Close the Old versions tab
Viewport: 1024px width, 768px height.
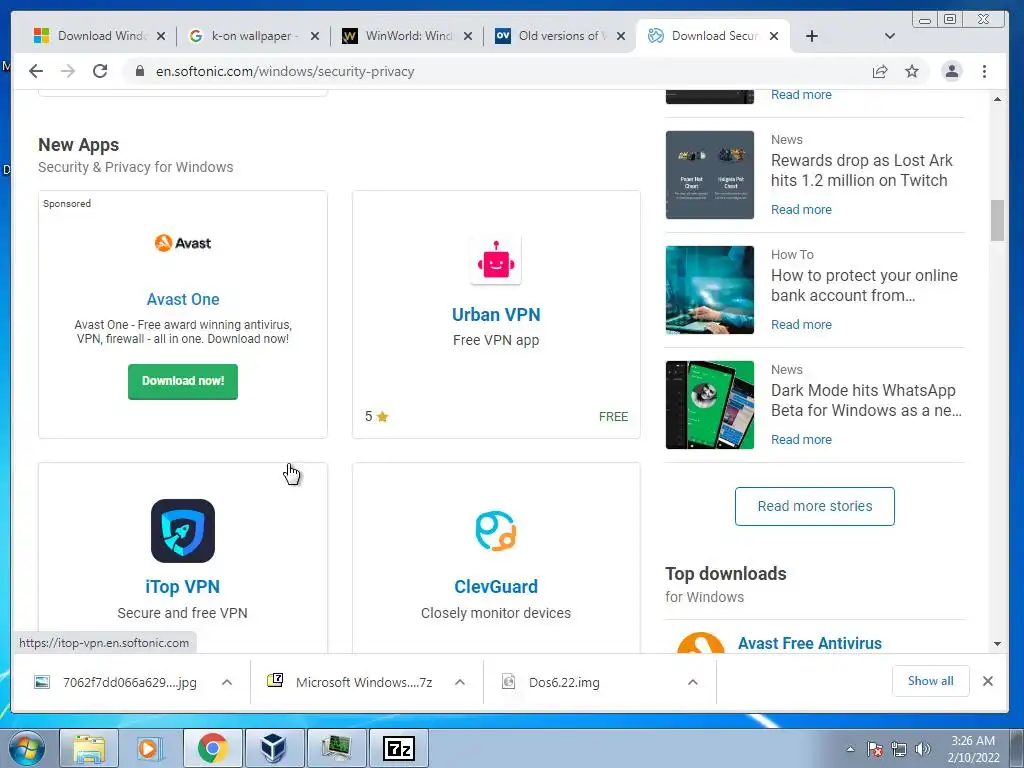[621, 36]
